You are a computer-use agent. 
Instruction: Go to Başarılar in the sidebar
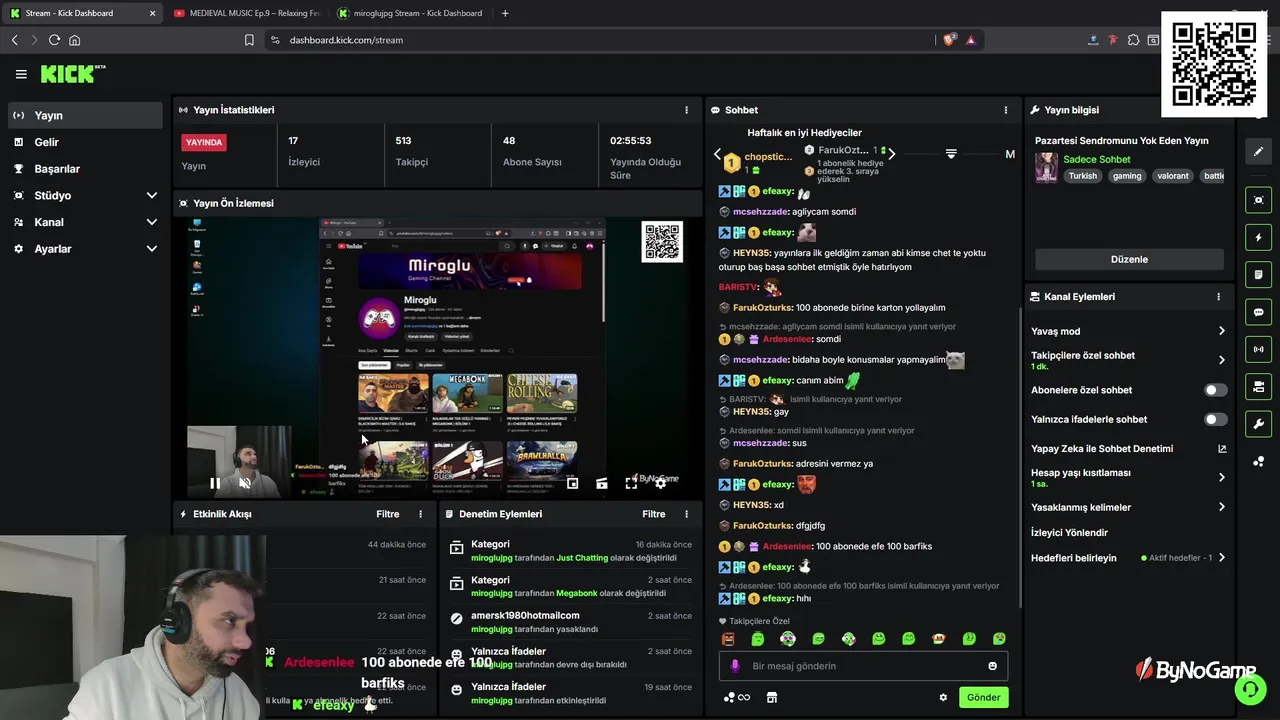click(x=84, y=169)
